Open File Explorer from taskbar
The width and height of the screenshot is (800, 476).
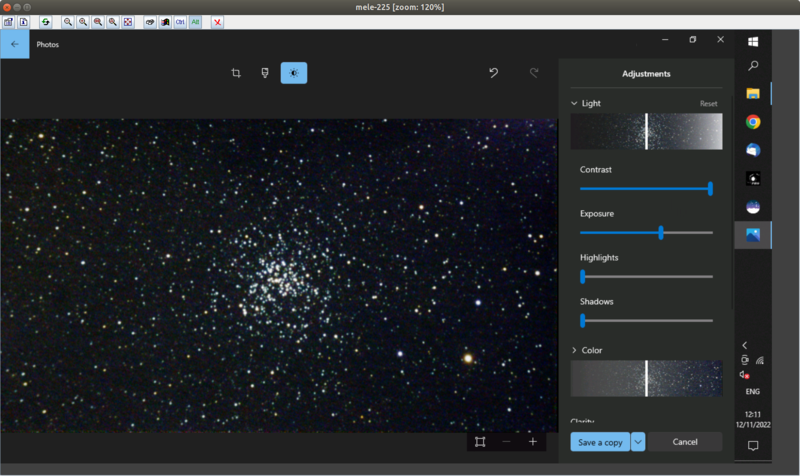pyautogui.click(x=753, y=93)
